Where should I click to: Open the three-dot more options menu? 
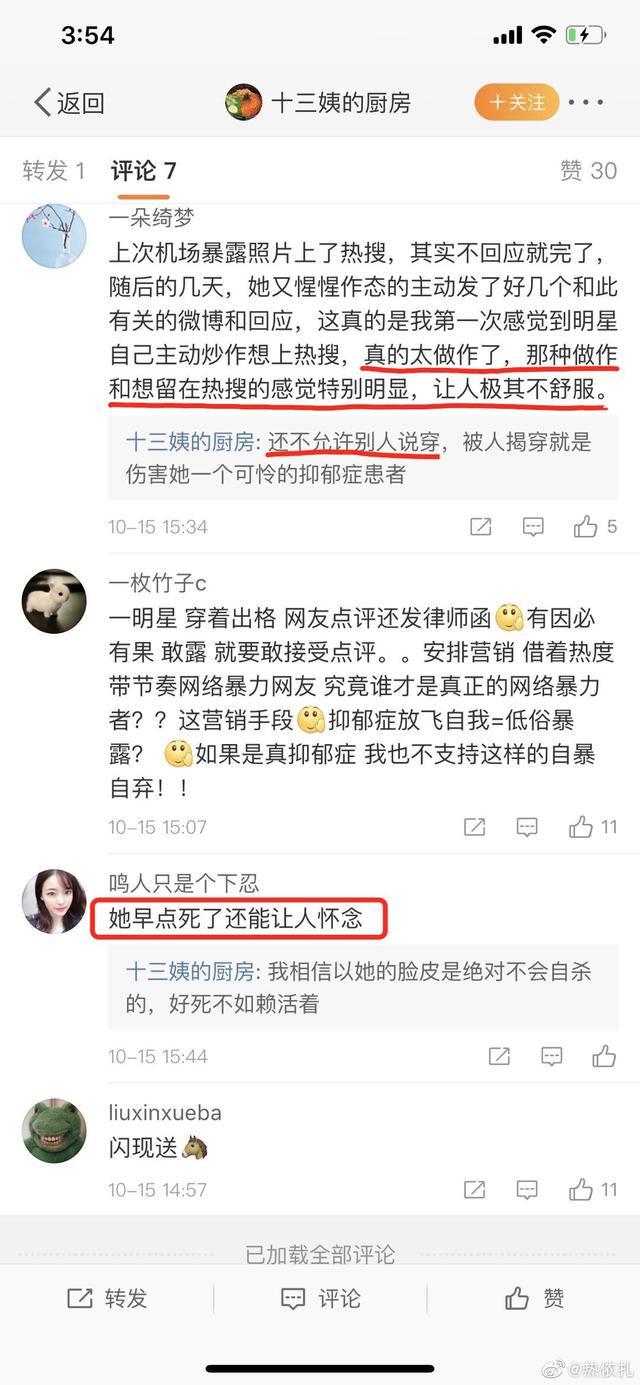587,103
